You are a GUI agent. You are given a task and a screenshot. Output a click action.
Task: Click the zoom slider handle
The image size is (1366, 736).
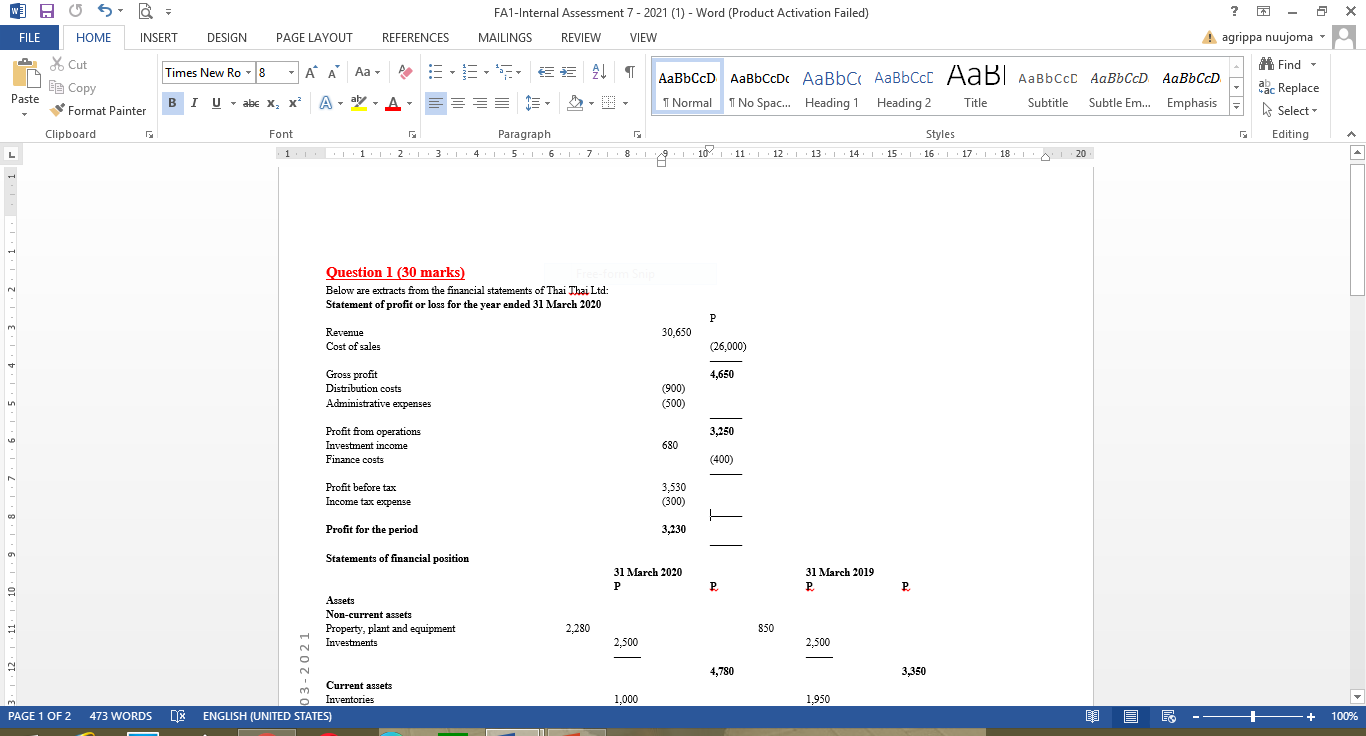coord(1253,716)
